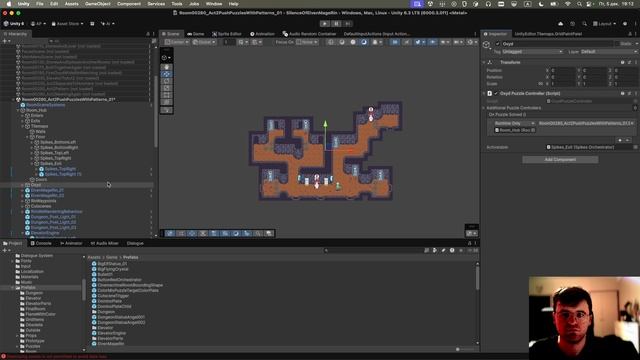The image size is (640, 360).
Task: Click the macOS Spotlight search icon
Action: (x=579, y=4)
